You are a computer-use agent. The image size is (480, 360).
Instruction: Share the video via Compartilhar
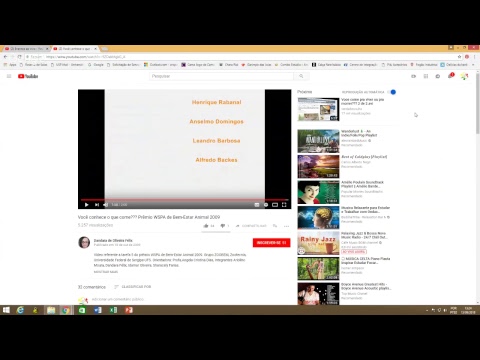251,226
